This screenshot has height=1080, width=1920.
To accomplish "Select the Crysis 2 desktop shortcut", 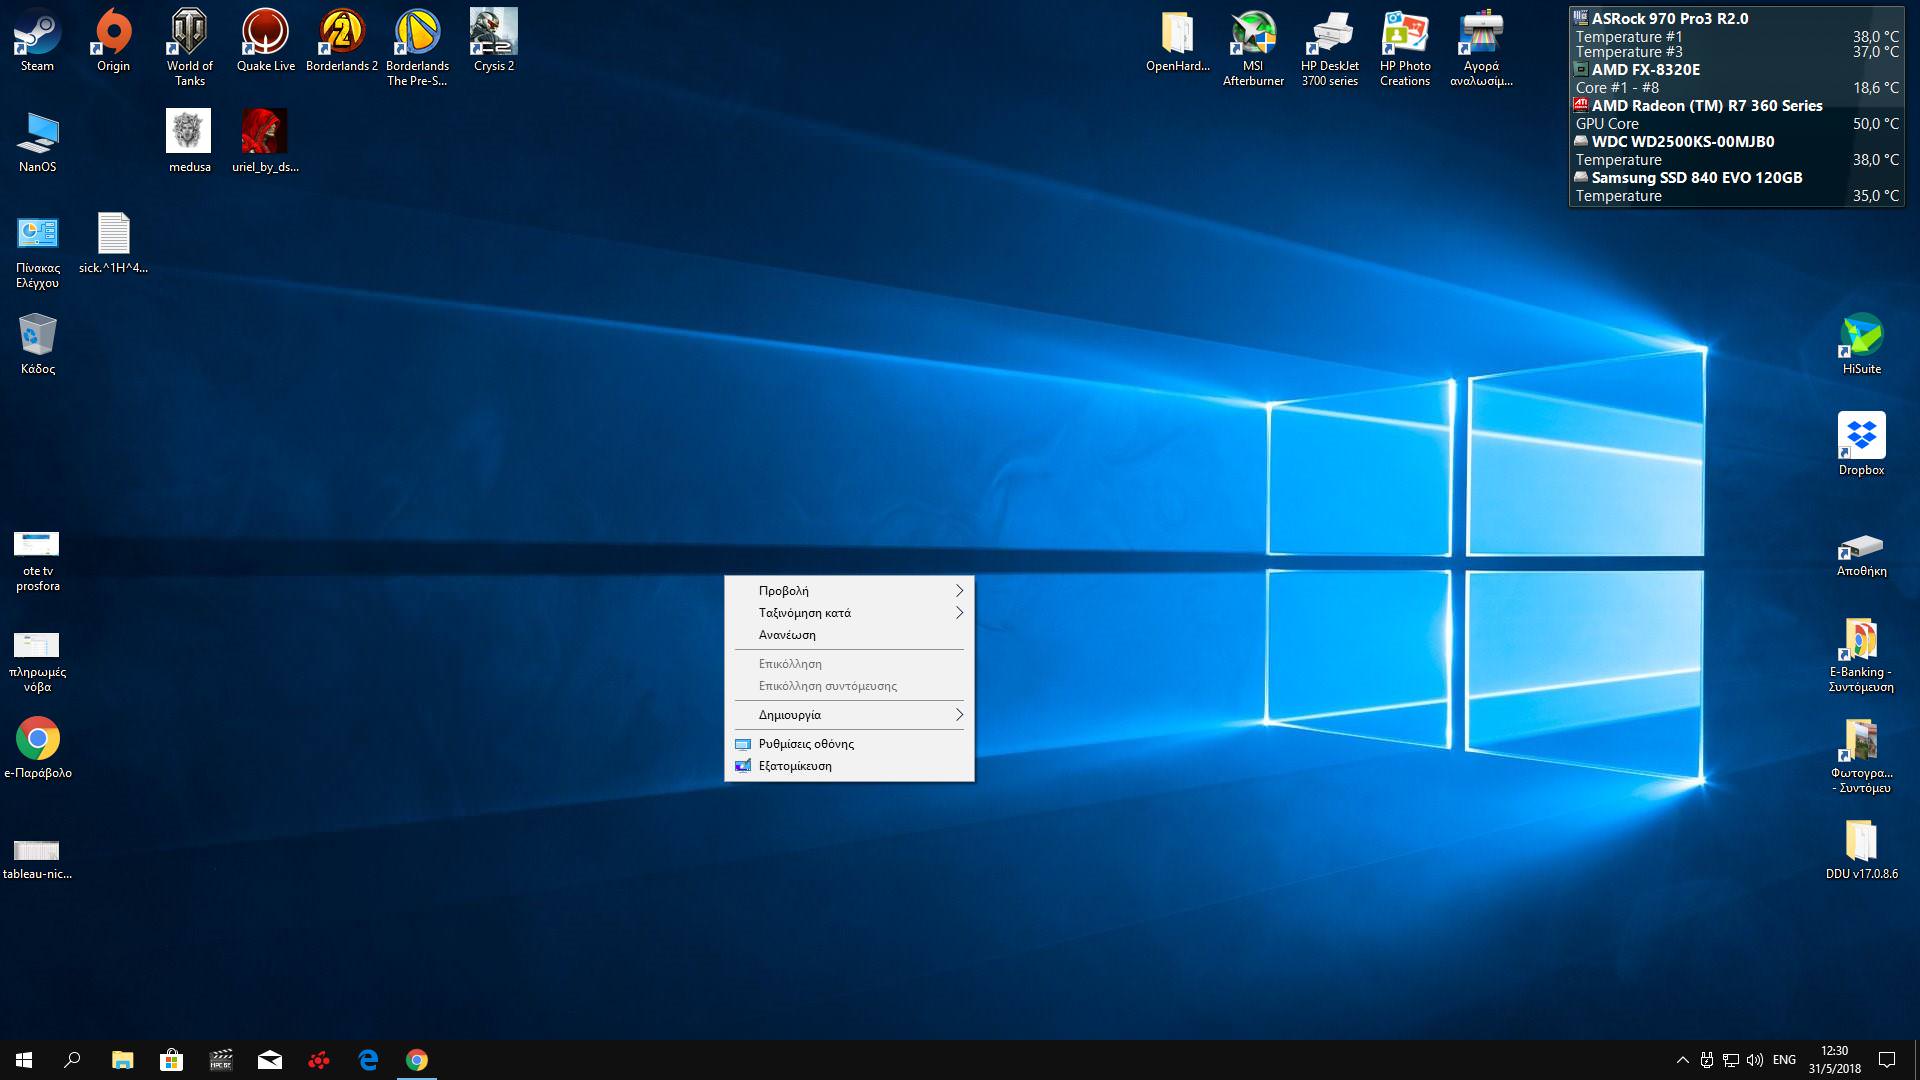I will pyautogui.click(x=494, y=40).
